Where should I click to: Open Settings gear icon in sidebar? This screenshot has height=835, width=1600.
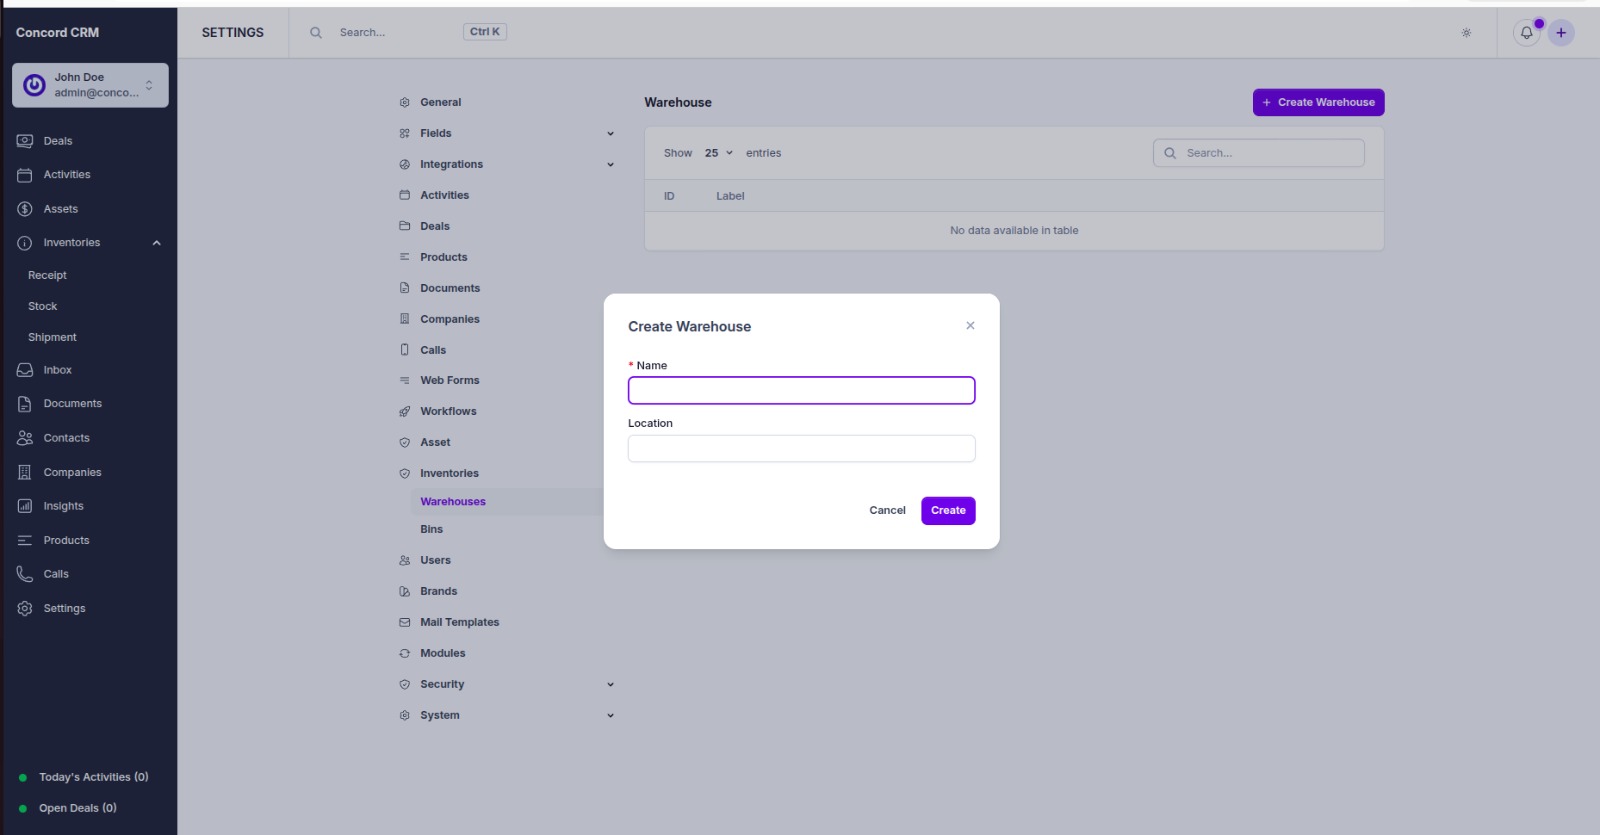tap(25, 608)
